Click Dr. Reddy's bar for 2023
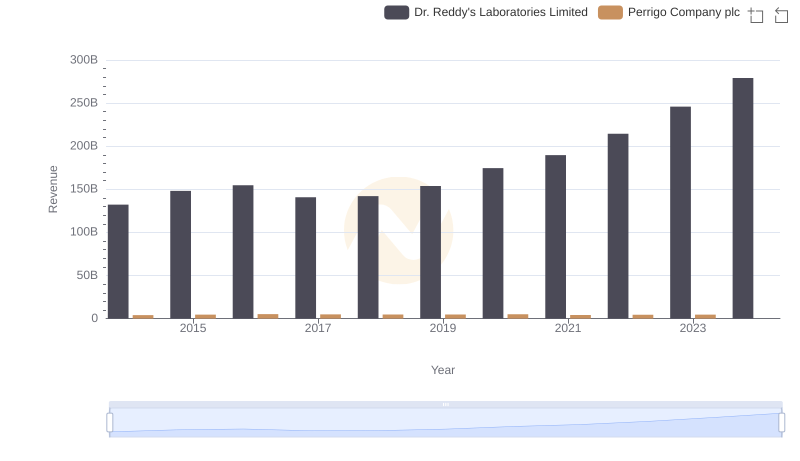The width and height of the screenshot is (800, 461). pyautogui.click(x=681, y=213)
